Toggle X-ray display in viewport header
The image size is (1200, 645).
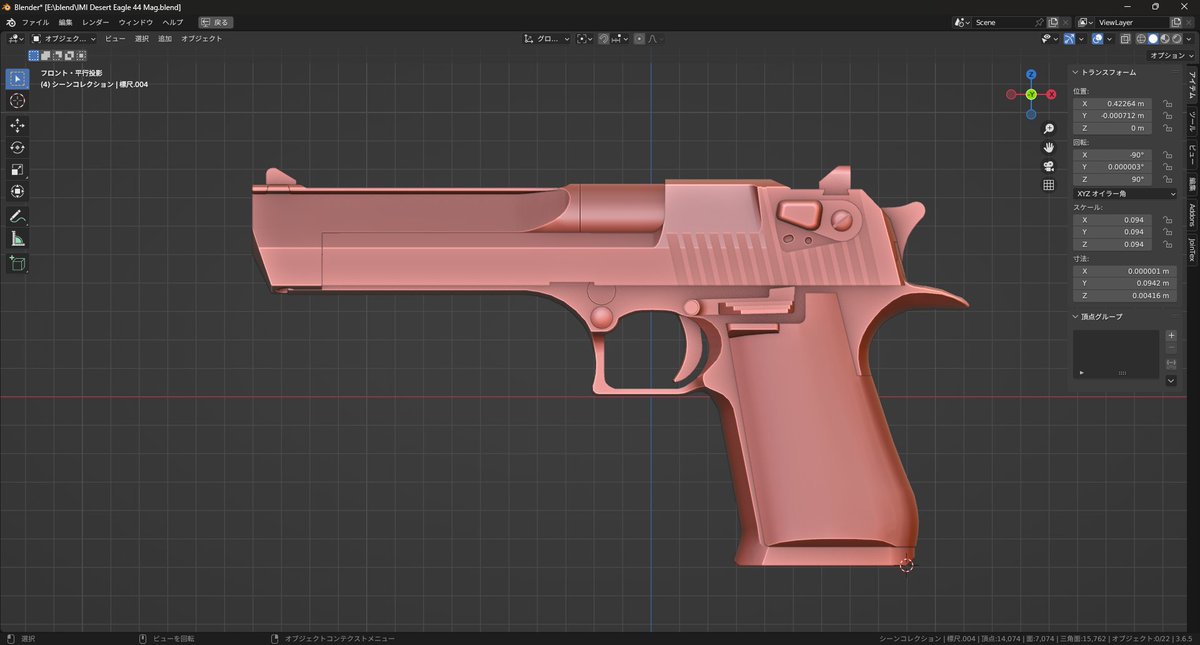coord(1125,39)
